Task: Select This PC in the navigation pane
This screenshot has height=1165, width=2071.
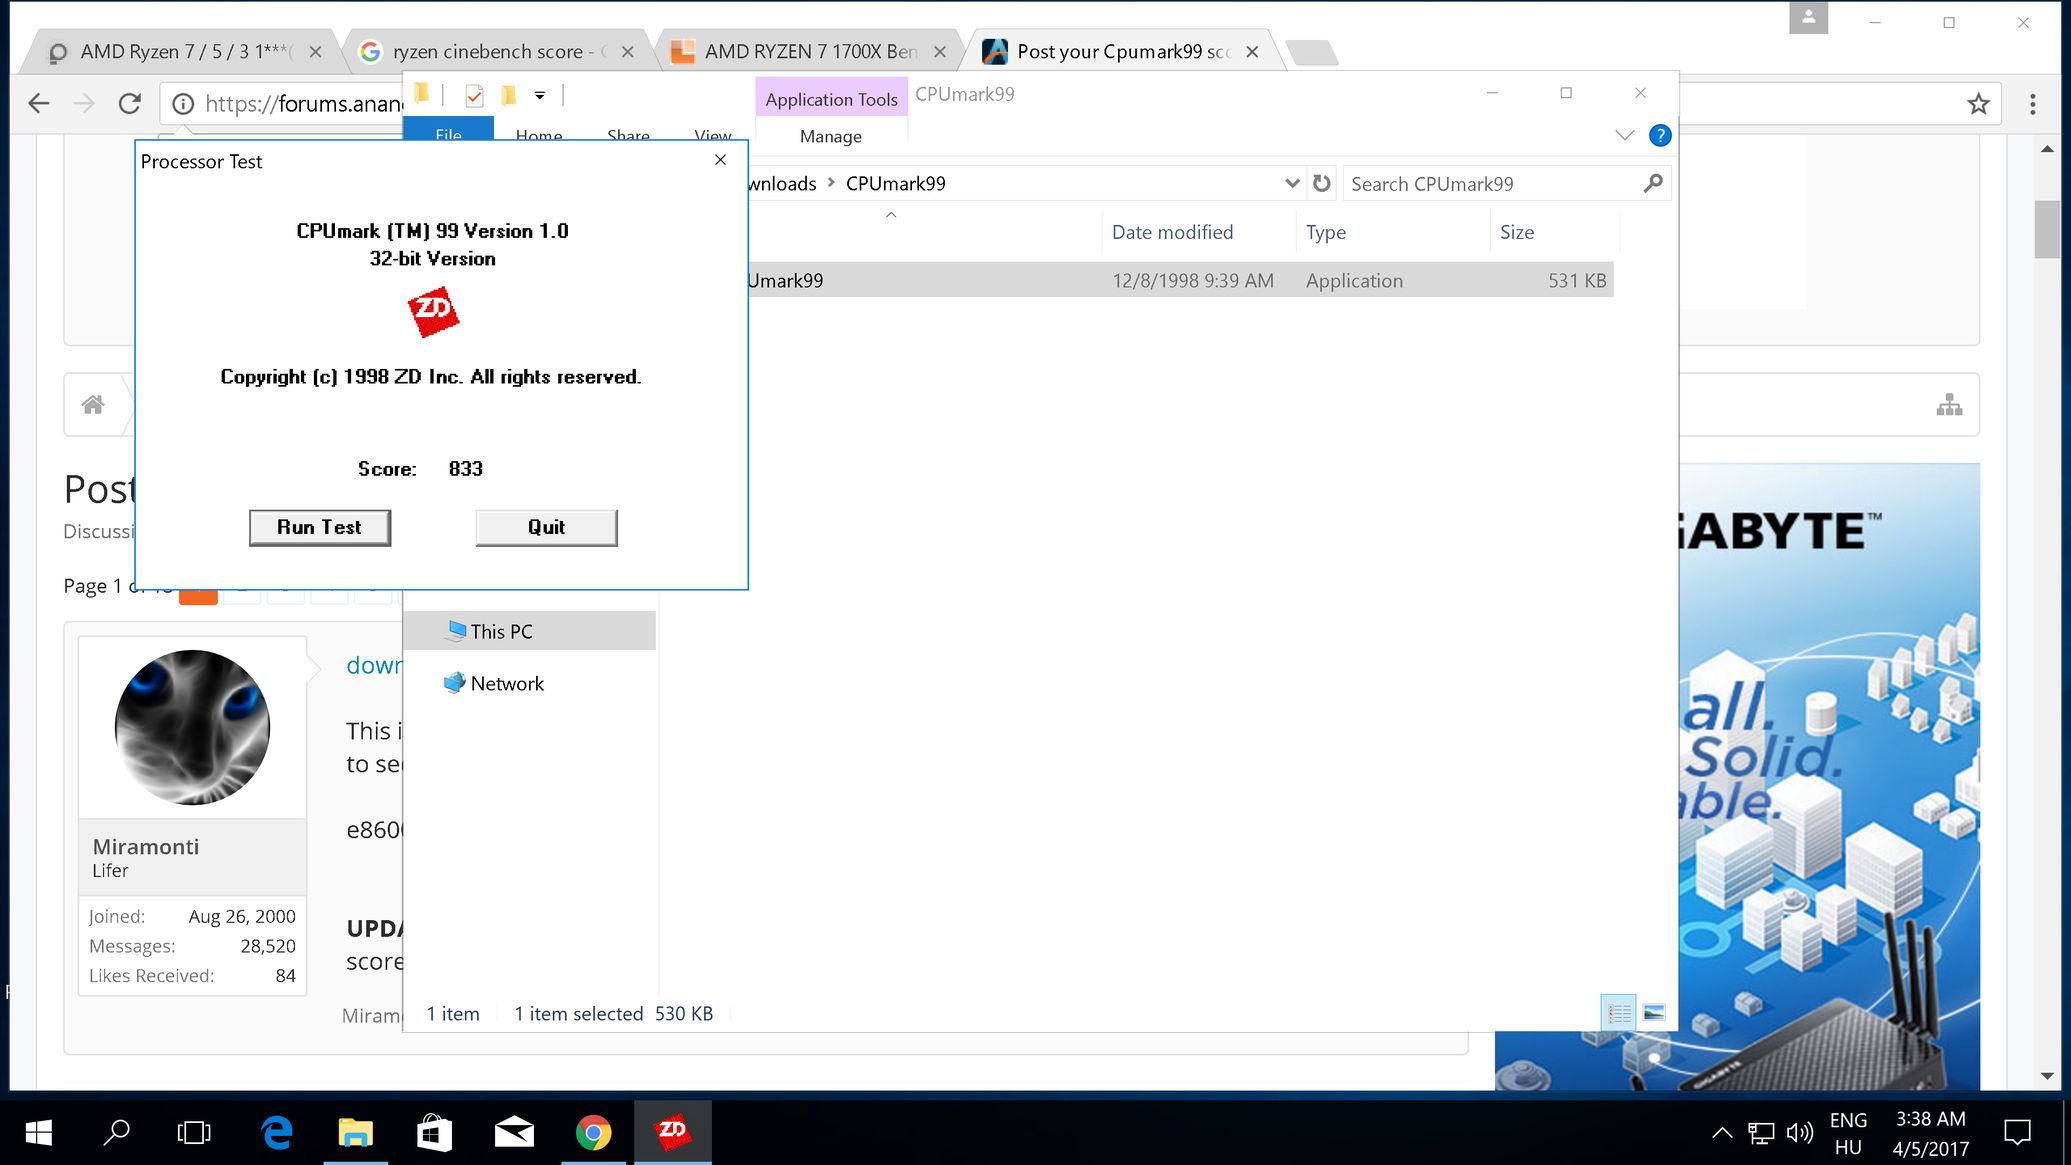Action: pyautogui.click(x=530, y=631)
